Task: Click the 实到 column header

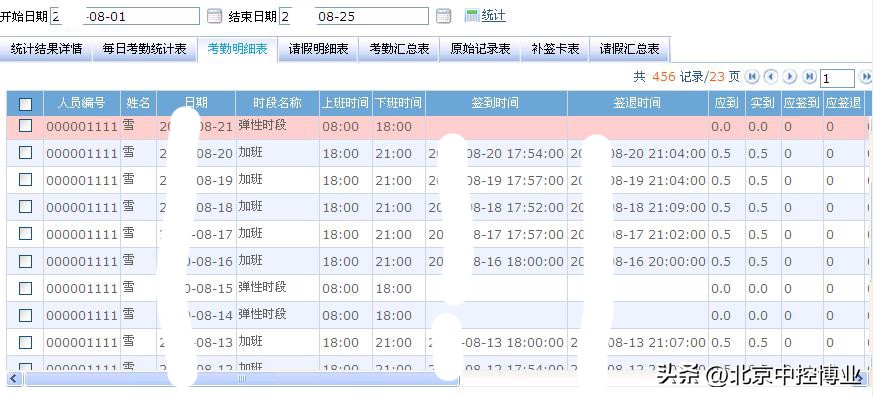Action: (762, 103)
